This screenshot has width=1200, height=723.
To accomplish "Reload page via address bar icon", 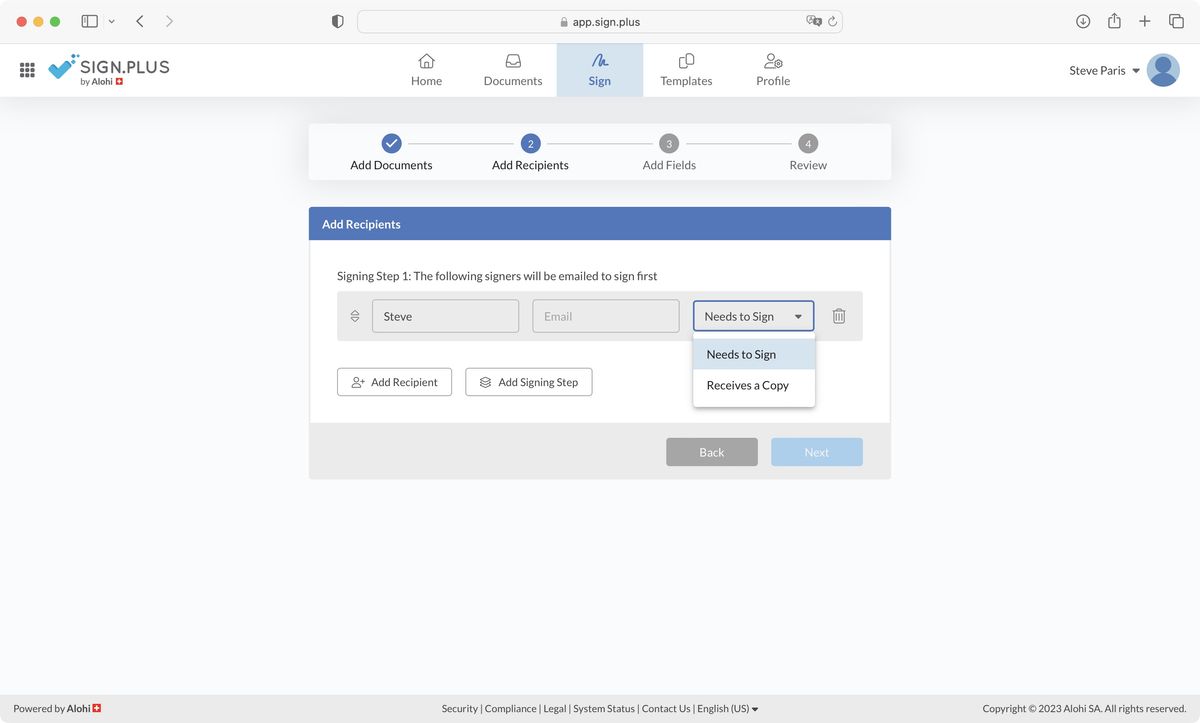I will (x=832, y=21).
